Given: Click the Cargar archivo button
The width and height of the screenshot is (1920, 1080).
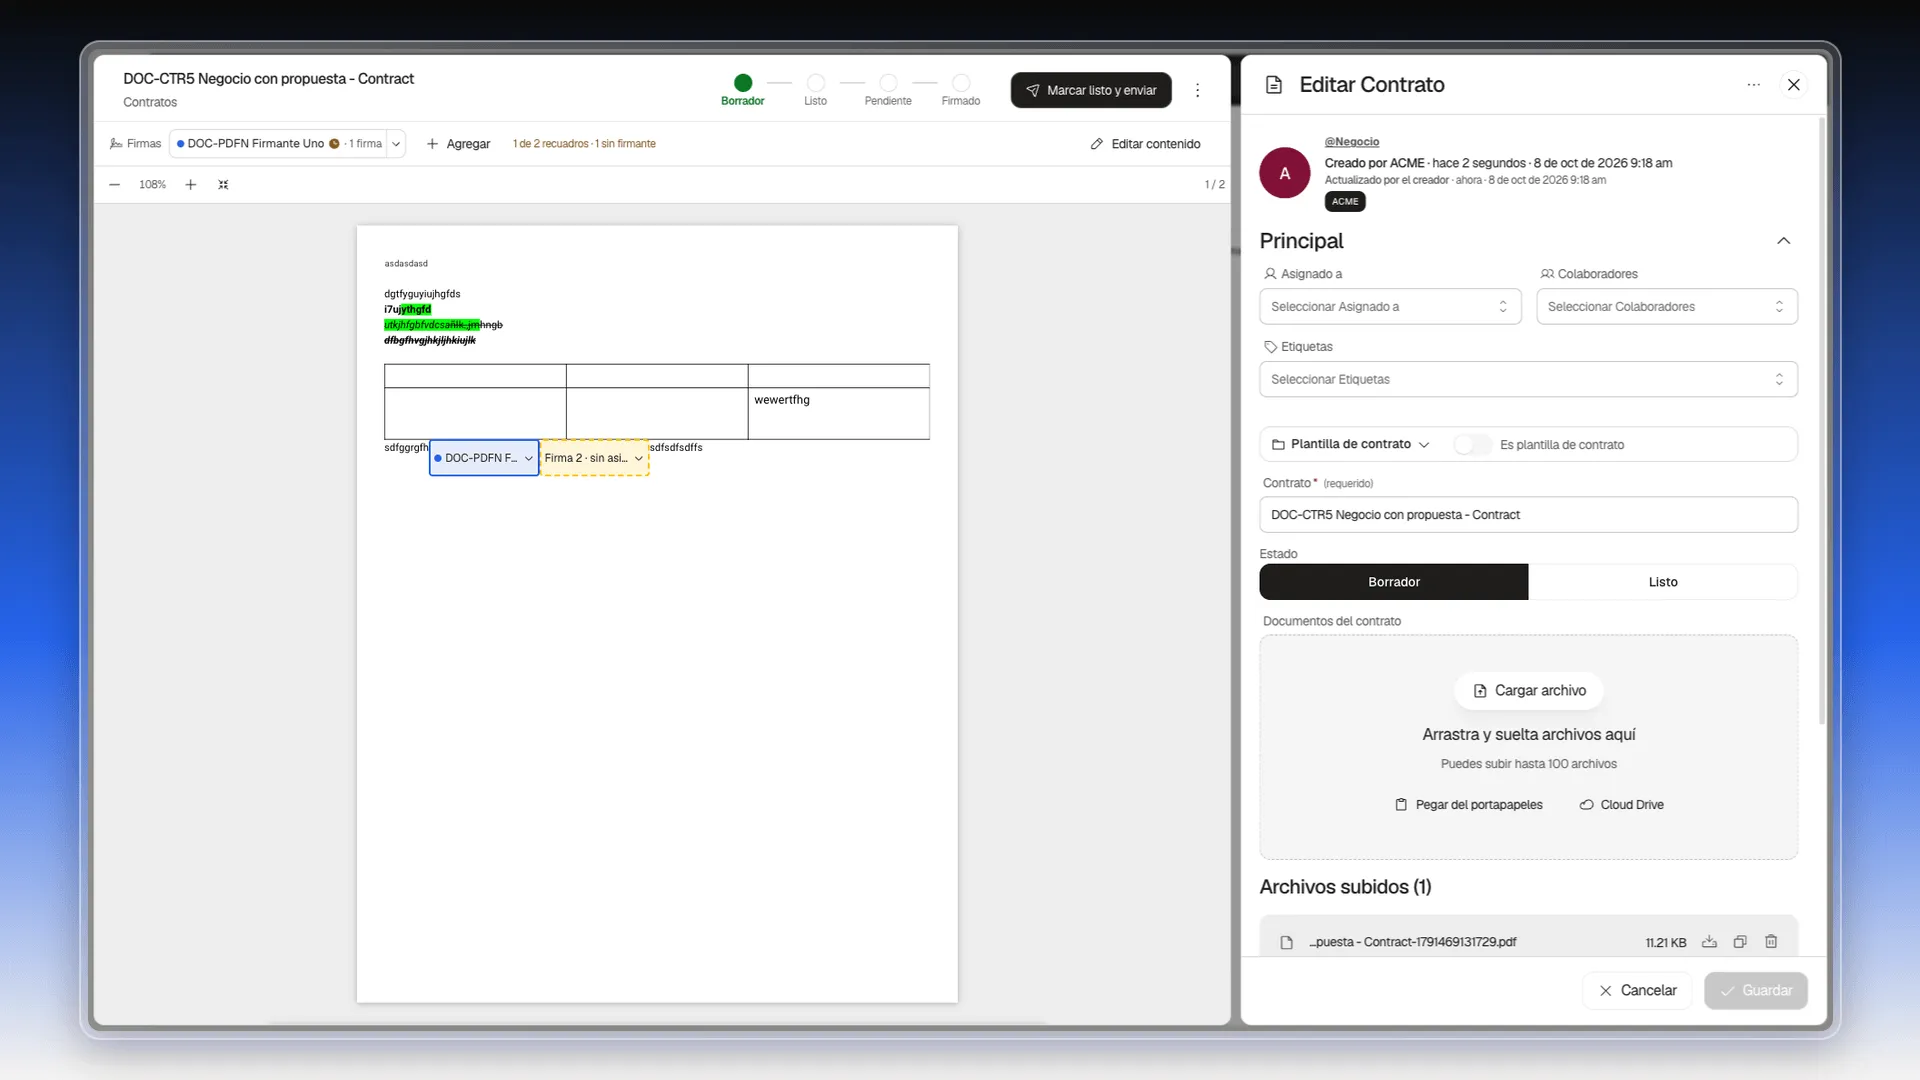Looking at the screenshot, I should 1528,691.
